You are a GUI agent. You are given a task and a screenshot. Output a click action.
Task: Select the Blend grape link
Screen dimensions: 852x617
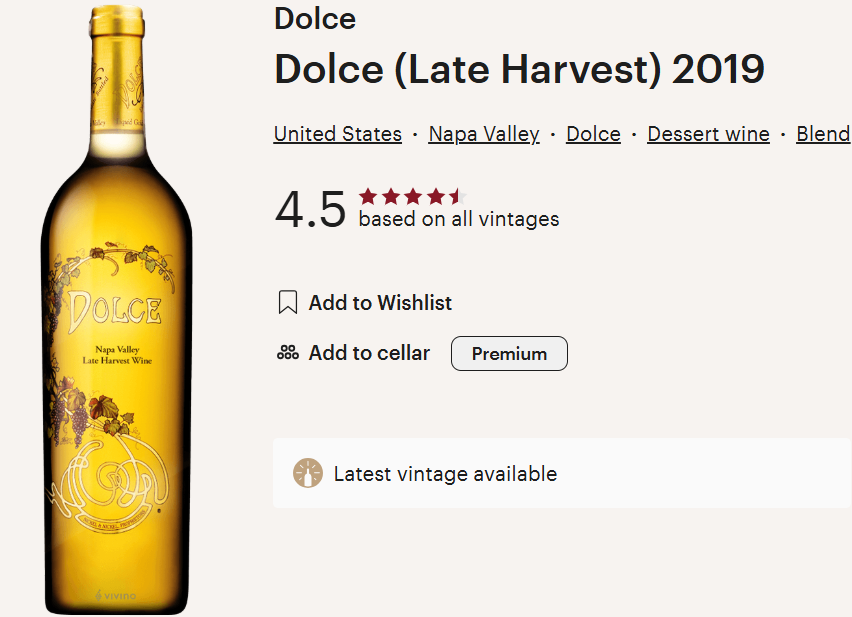(823, 134)
